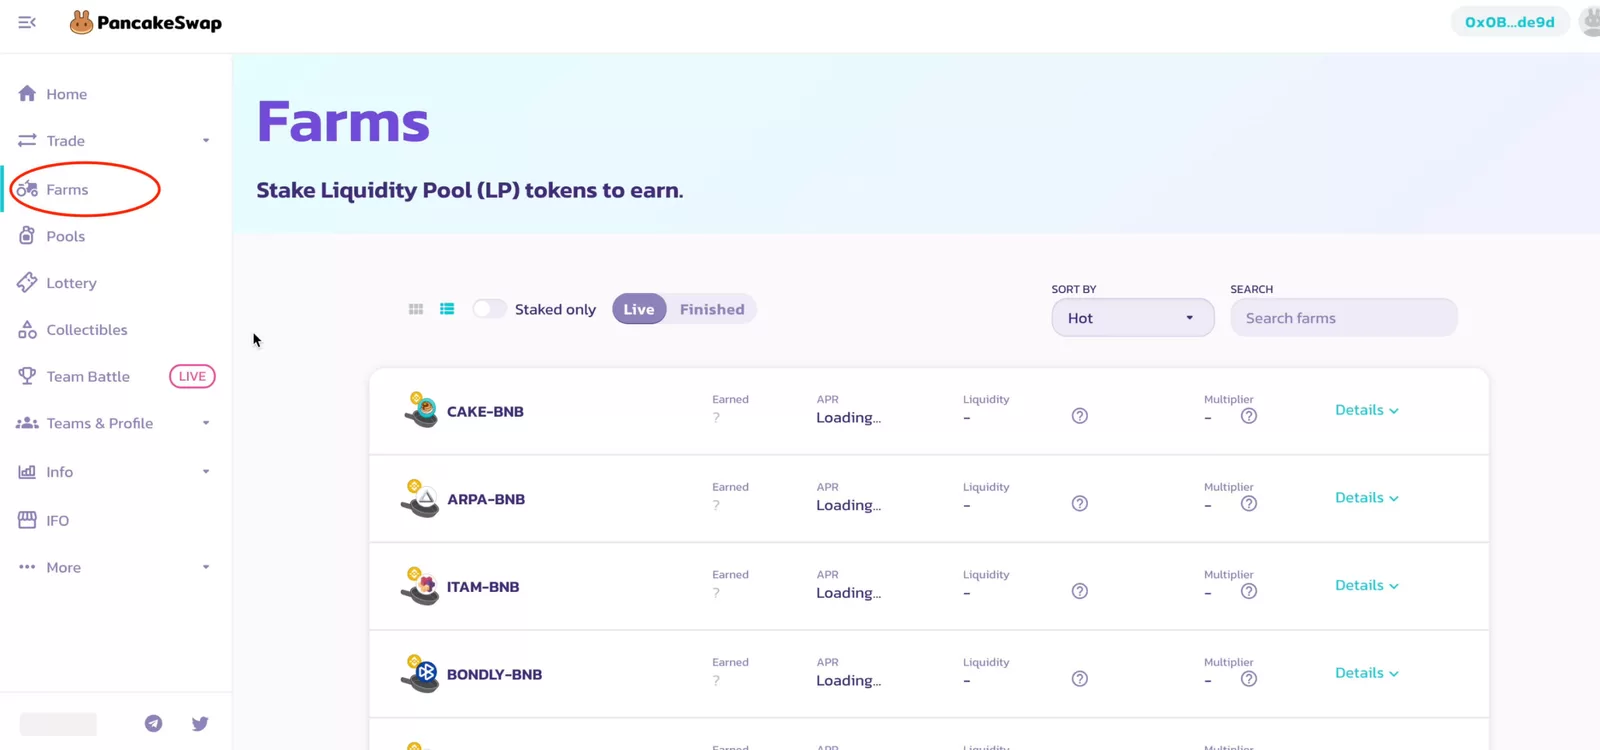Image resolution: width=1600 pixels, height=750 pixels.
Task: Click the ARPA-BNB farm name
Action: tap(486, 499)
